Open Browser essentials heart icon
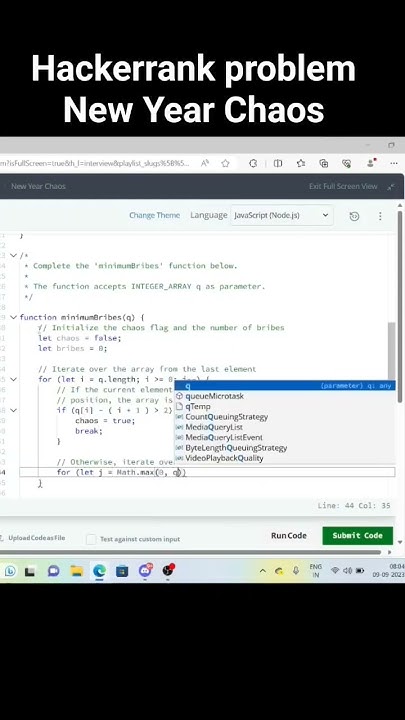405x720 pixels. tap(347, 163)
